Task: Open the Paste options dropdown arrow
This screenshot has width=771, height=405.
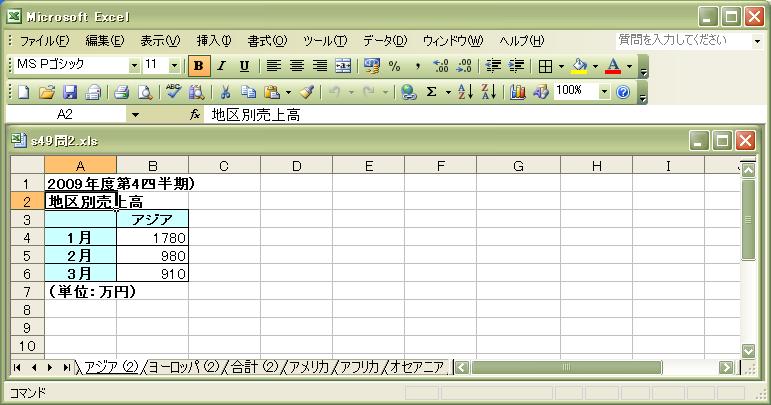Action: coord(288,92)
